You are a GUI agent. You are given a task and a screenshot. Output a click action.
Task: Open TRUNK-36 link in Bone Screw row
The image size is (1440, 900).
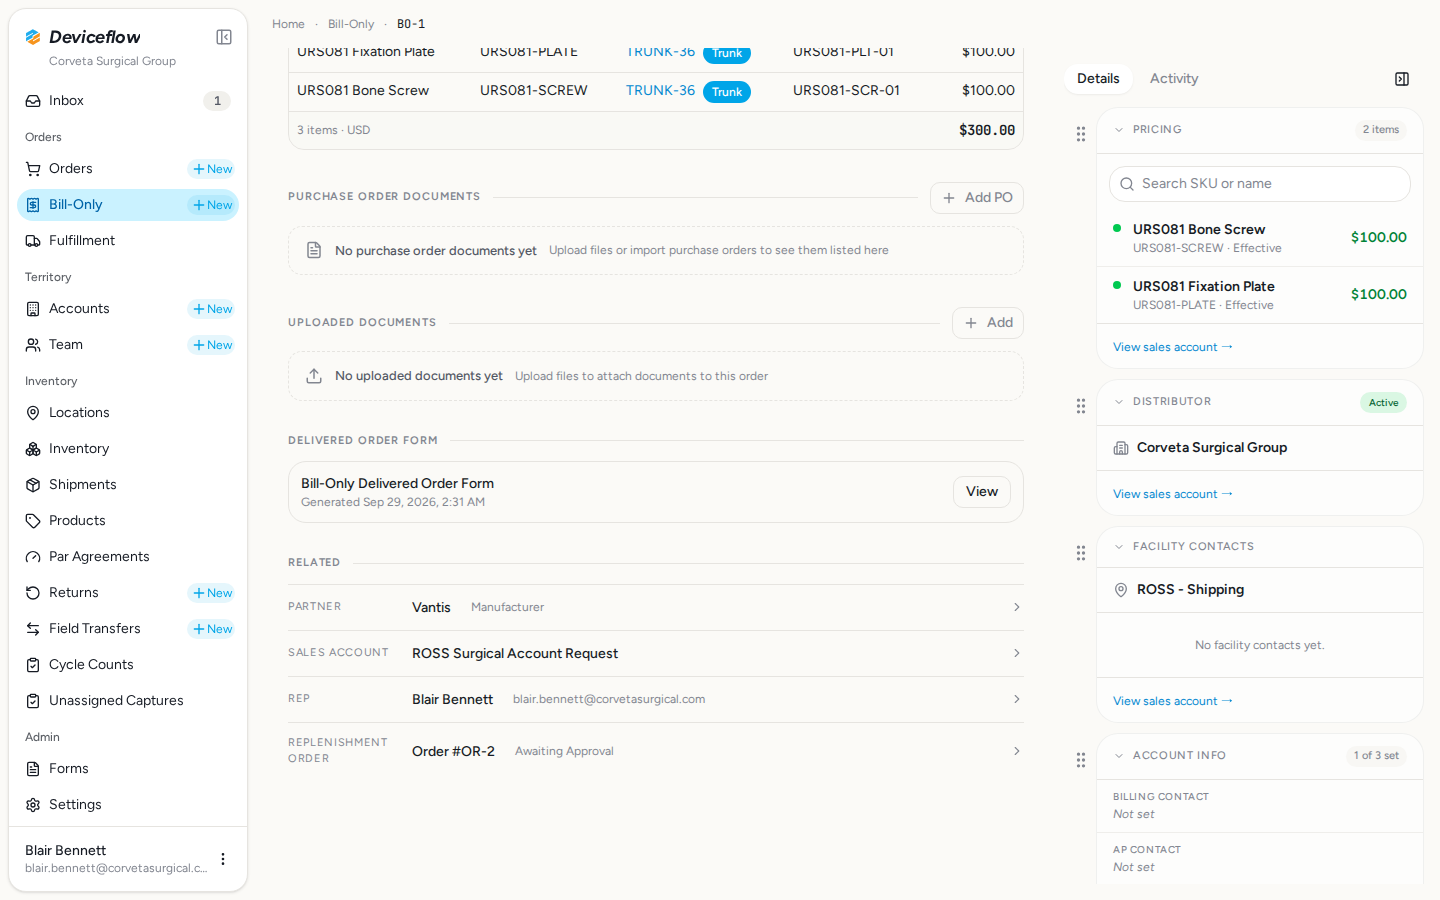tap(660, 90)
